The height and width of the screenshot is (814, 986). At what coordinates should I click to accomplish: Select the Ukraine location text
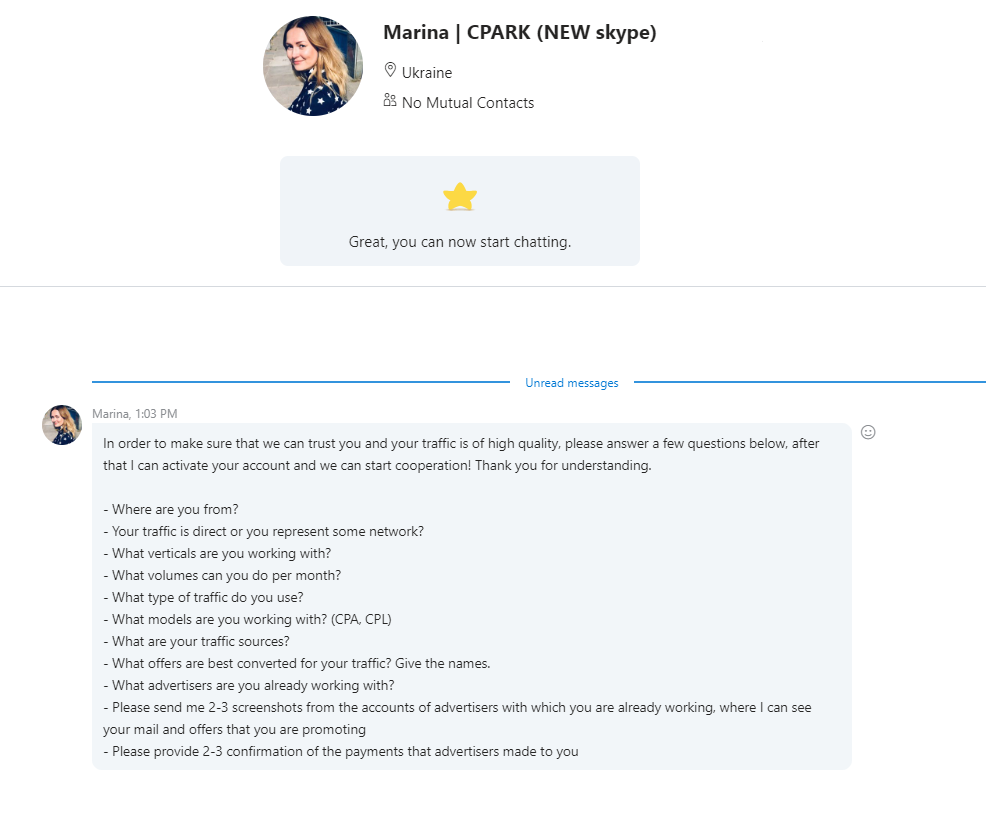click(427, 73)
